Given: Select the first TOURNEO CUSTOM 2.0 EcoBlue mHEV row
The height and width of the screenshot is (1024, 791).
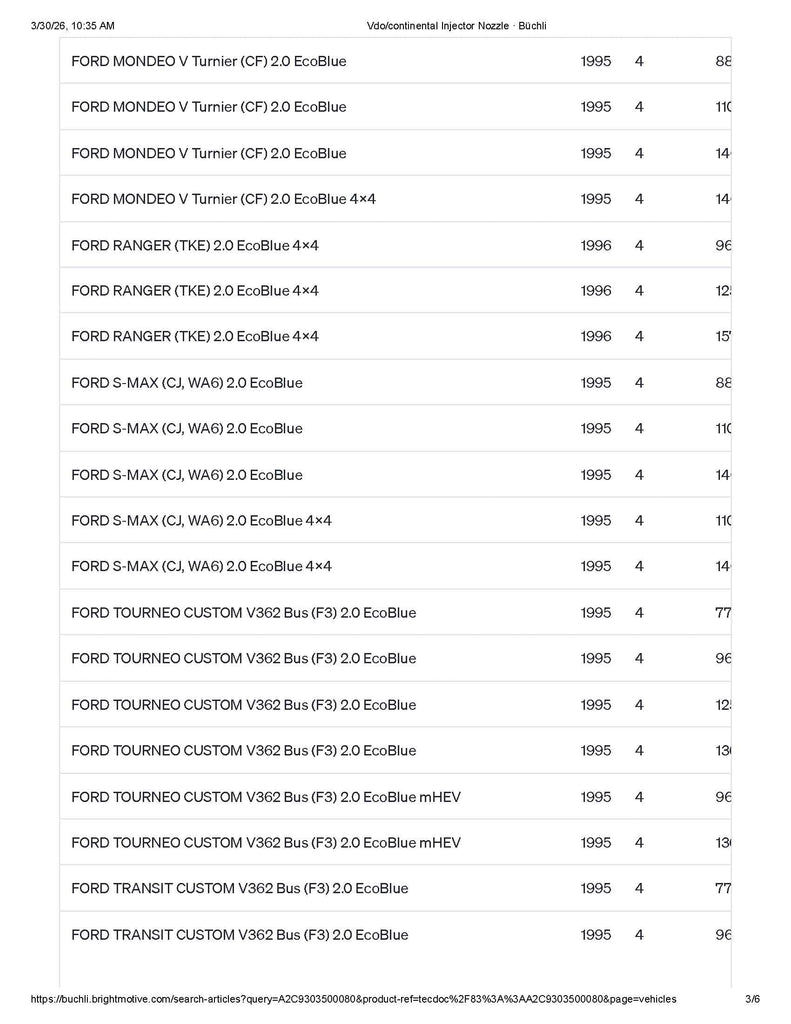Looking at the screenshot, I should pyautogui.click(x=395, y=797).
